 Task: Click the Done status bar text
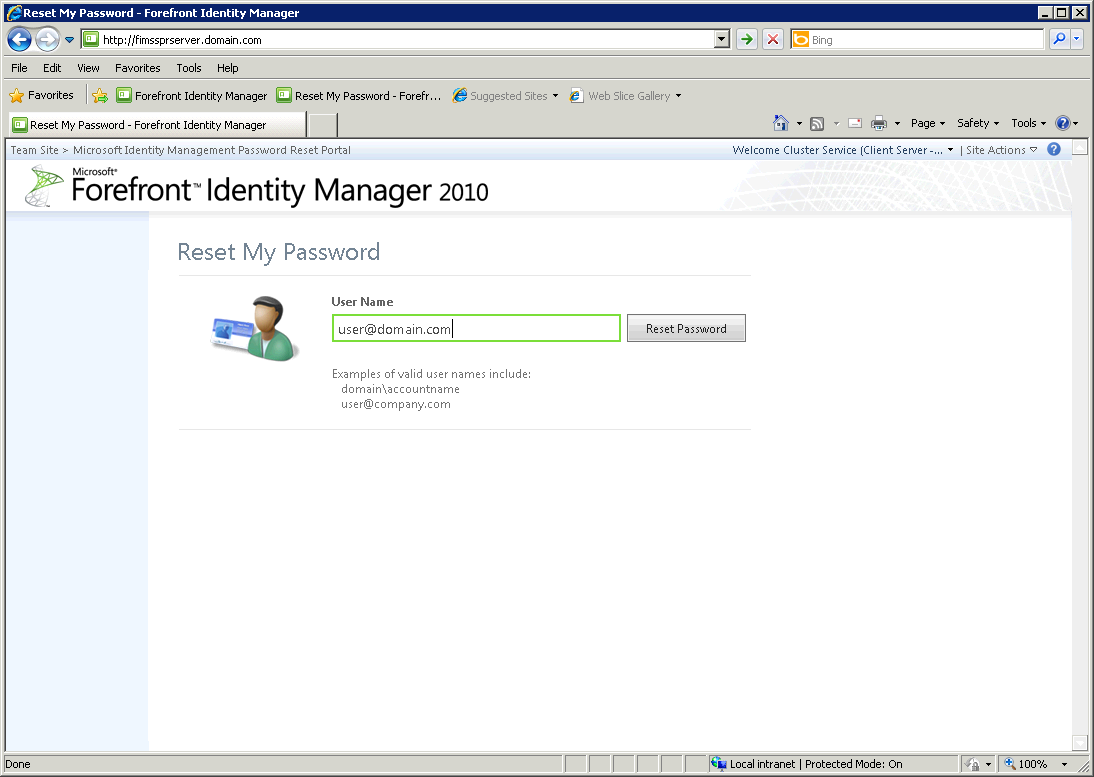17,764
